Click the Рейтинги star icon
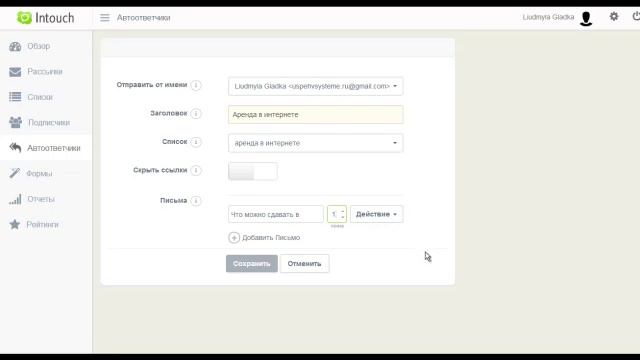Screen dimensions: 640x360 coord(15,224)
